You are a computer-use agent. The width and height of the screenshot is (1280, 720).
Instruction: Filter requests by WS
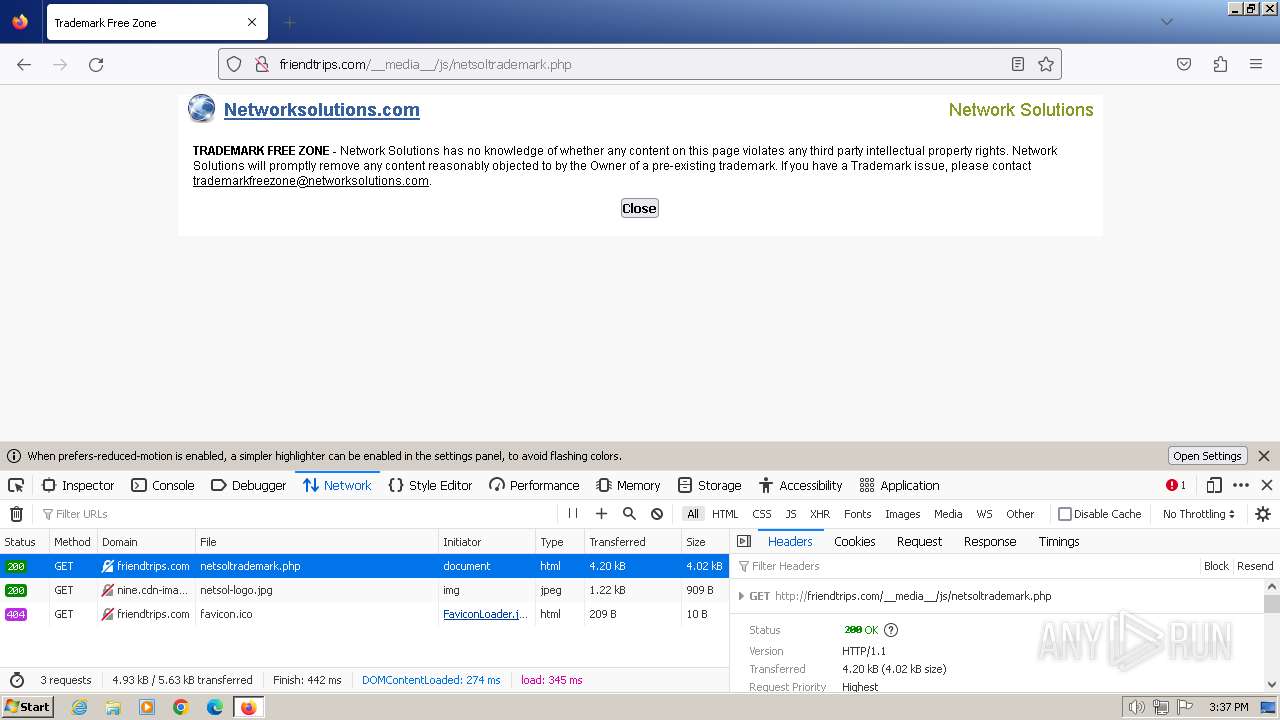(985, 514)
